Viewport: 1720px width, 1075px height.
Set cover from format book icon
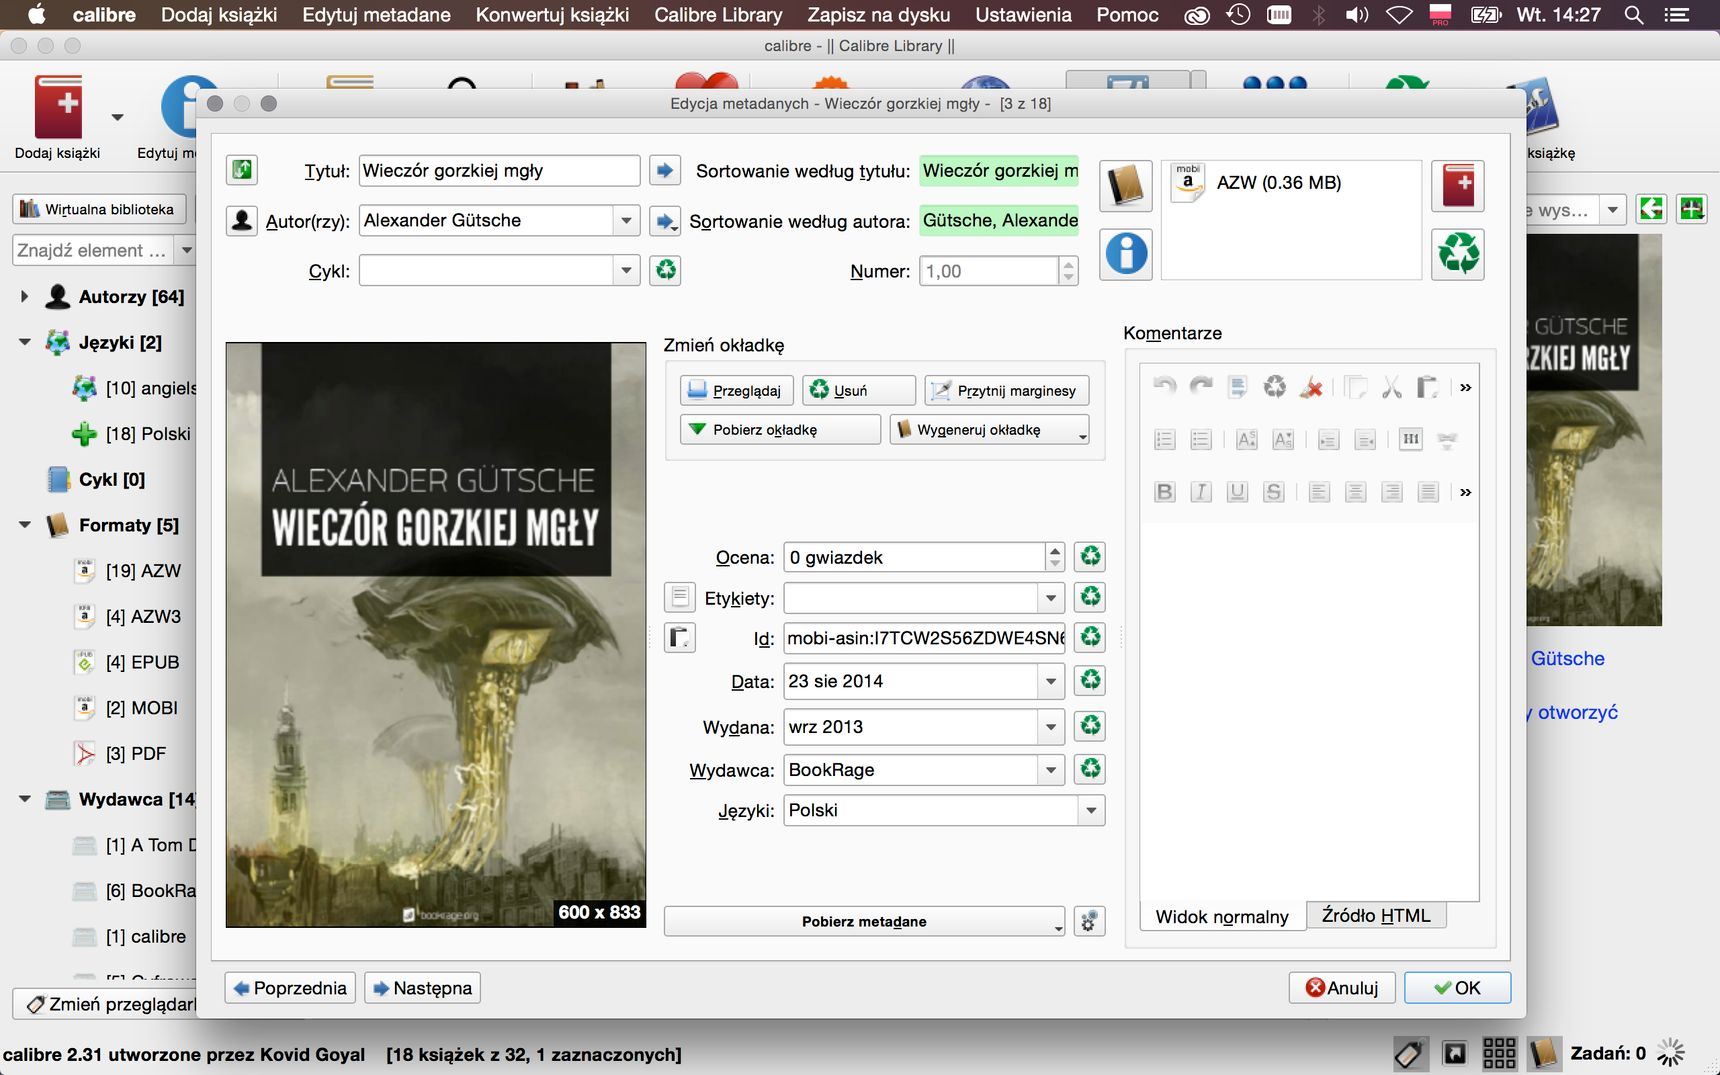point(1126,186)
